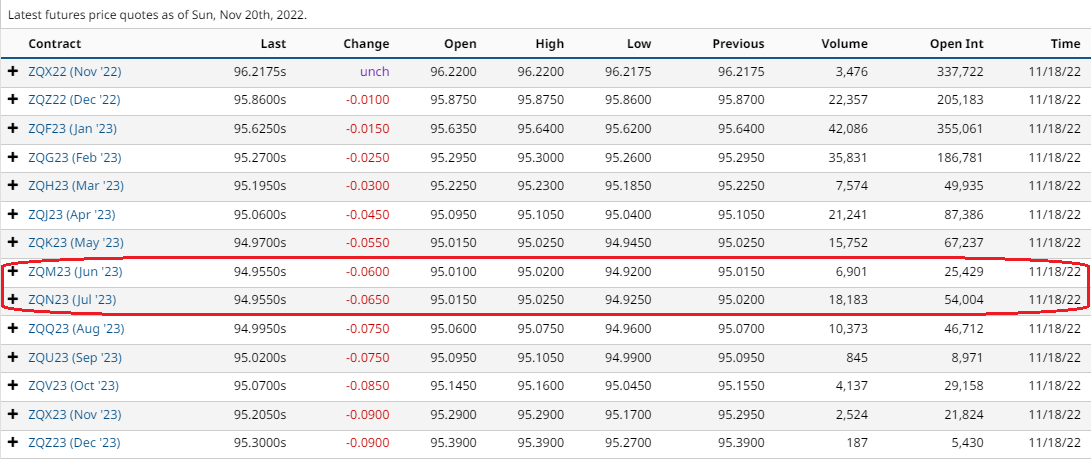This screenshot has height=459, width=1091.
Task: Expand the ZQM23 (Jun '23) row
Action: [x=13, y=272]
